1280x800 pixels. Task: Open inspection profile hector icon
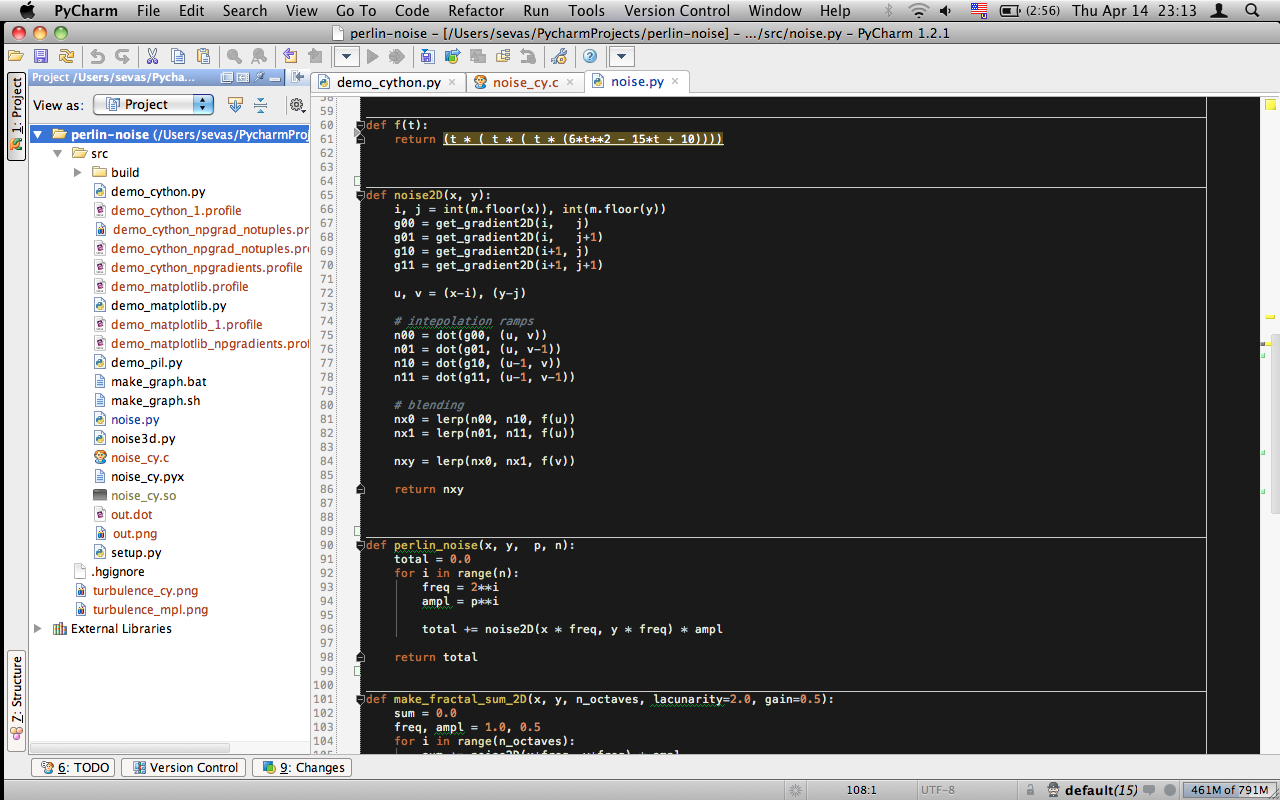pyautogui.click(x=1053, y=790)
